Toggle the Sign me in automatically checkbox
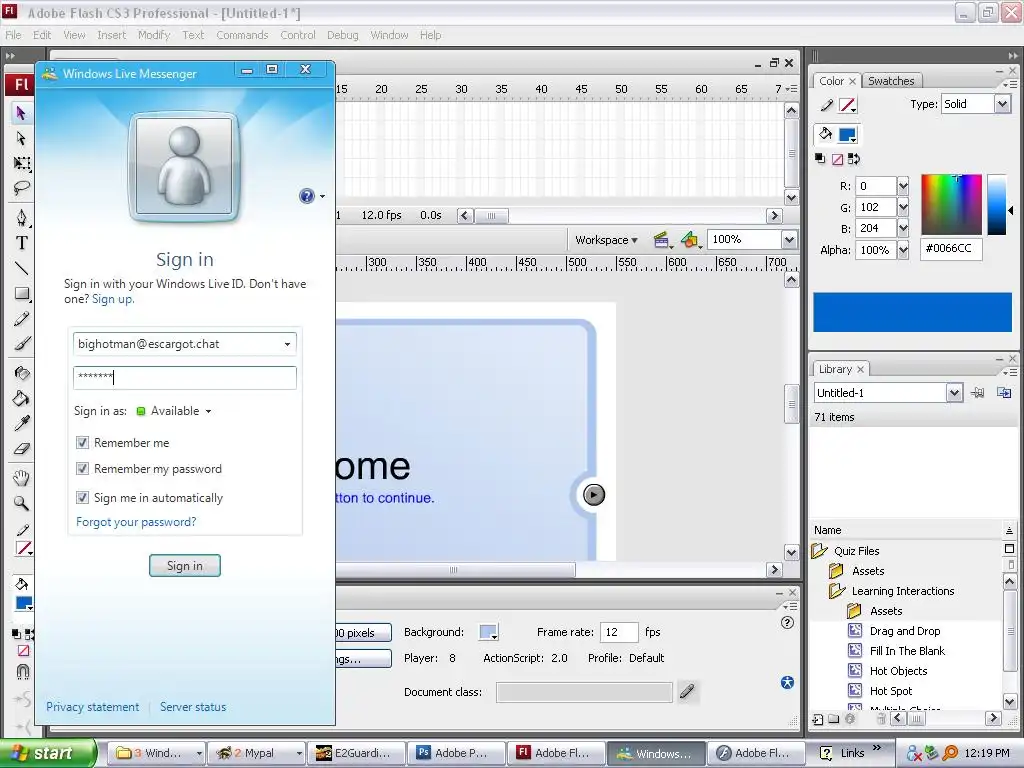This screenshot has height=768, width=1024. [82, 498]
